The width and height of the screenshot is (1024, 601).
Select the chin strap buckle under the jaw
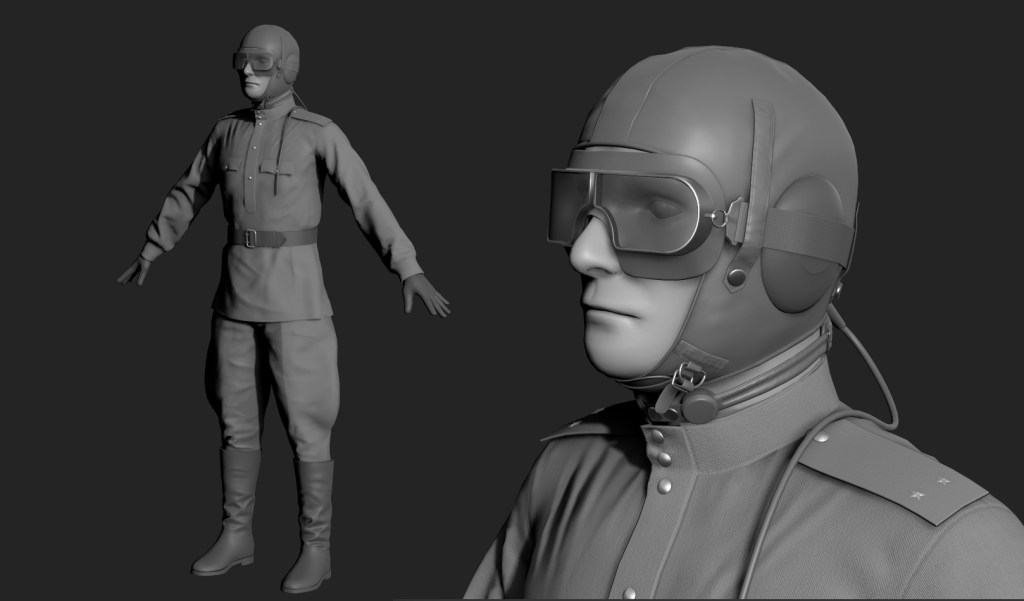[684, 382]
